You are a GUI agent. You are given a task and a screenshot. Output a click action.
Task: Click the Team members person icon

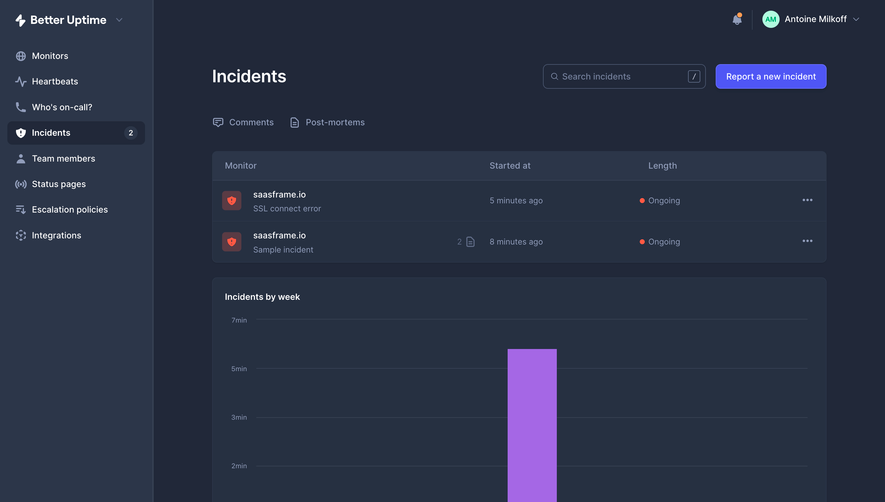pos(21,159)
